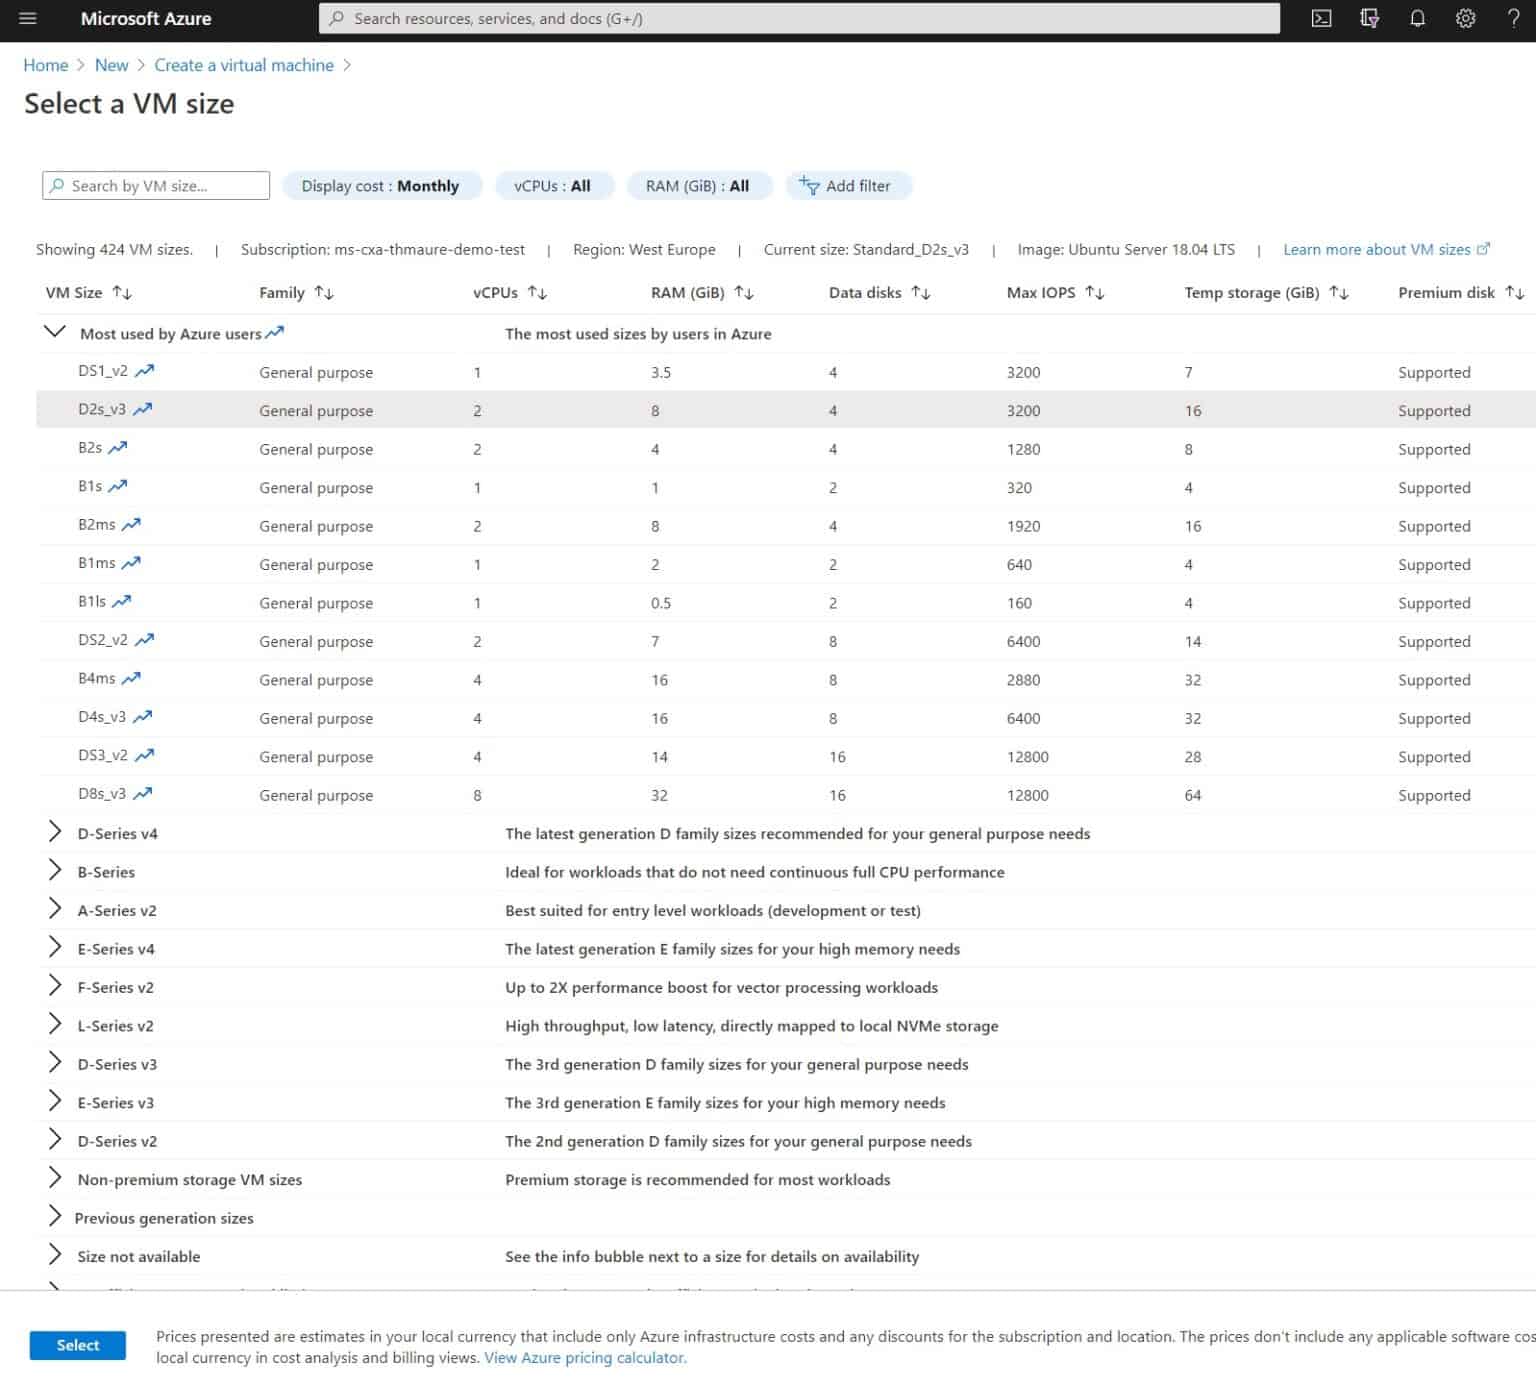Viewport: 1536px width, 1386px height.
Task: Open the portal settings gear
Action: 1466,18
